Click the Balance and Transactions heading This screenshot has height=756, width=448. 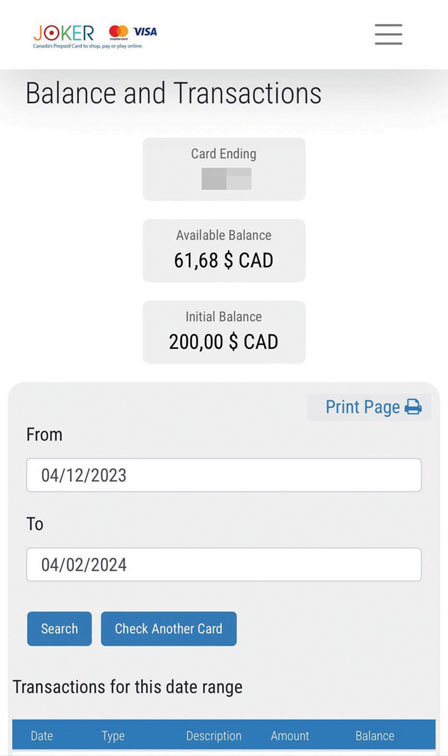pos(174,93)
